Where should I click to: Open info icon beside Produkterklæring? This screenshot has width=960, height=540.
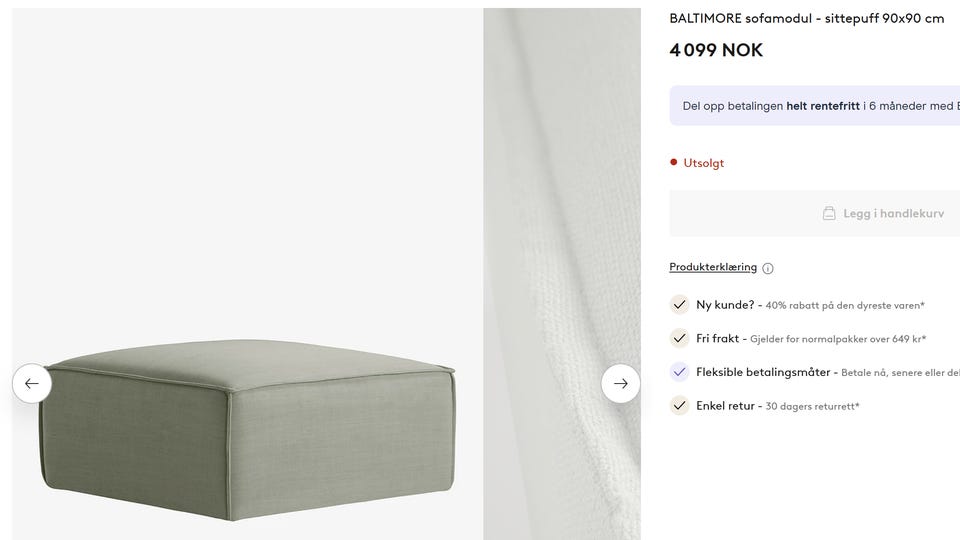pos(768,268)
